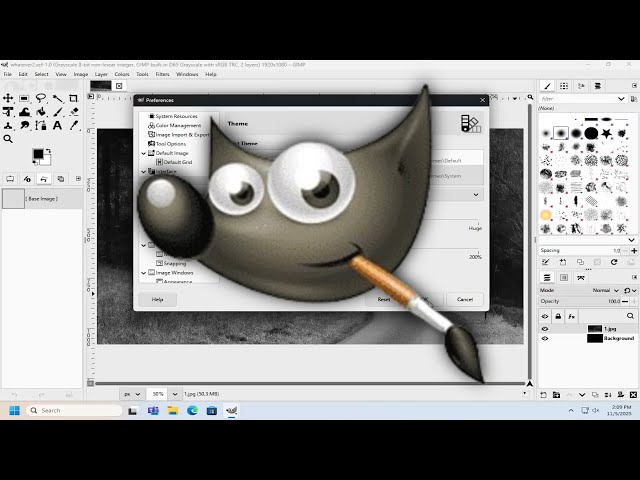The width and height of the screenshot is (640, 480).
Task: Hide the 1.jpg layer
Action: 545,329
